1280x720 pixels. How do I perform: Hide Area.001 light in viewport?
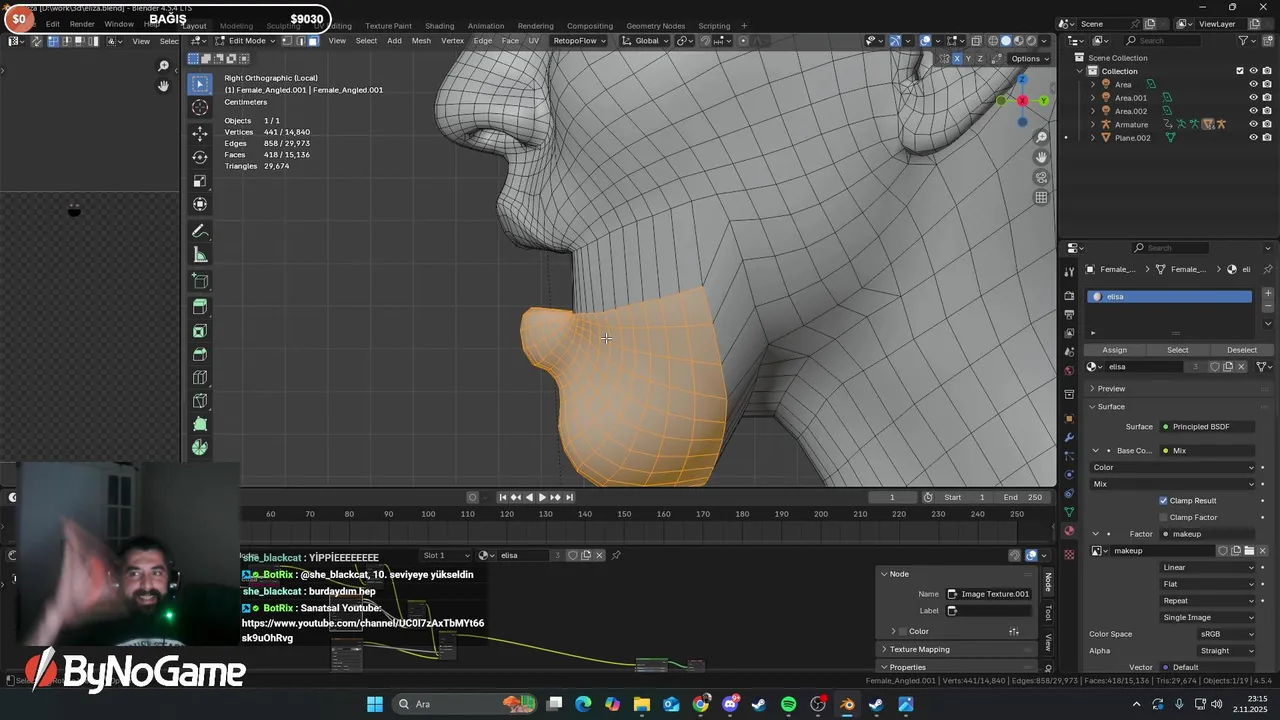(1253, 98)
